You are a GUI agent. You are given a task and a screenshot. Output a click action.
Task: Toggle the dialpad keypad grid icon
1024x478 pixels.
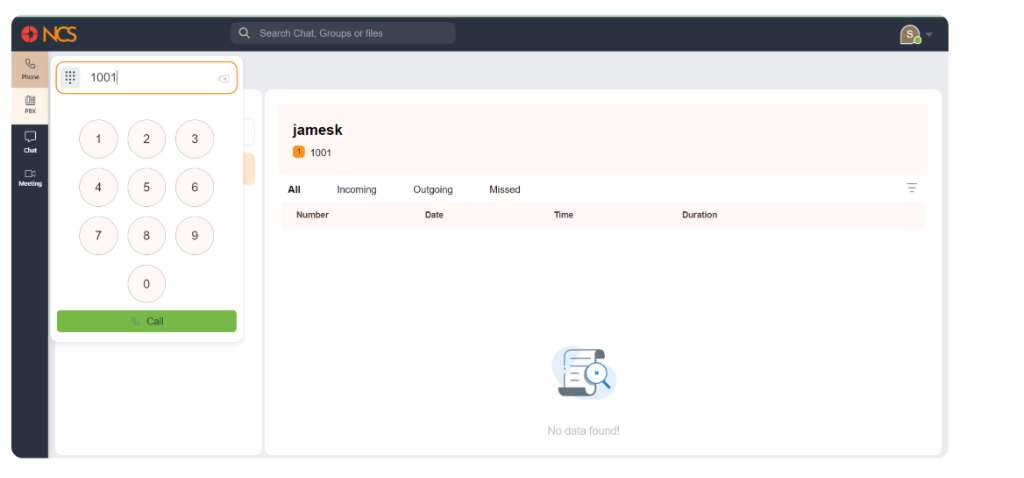pos(71,78)
